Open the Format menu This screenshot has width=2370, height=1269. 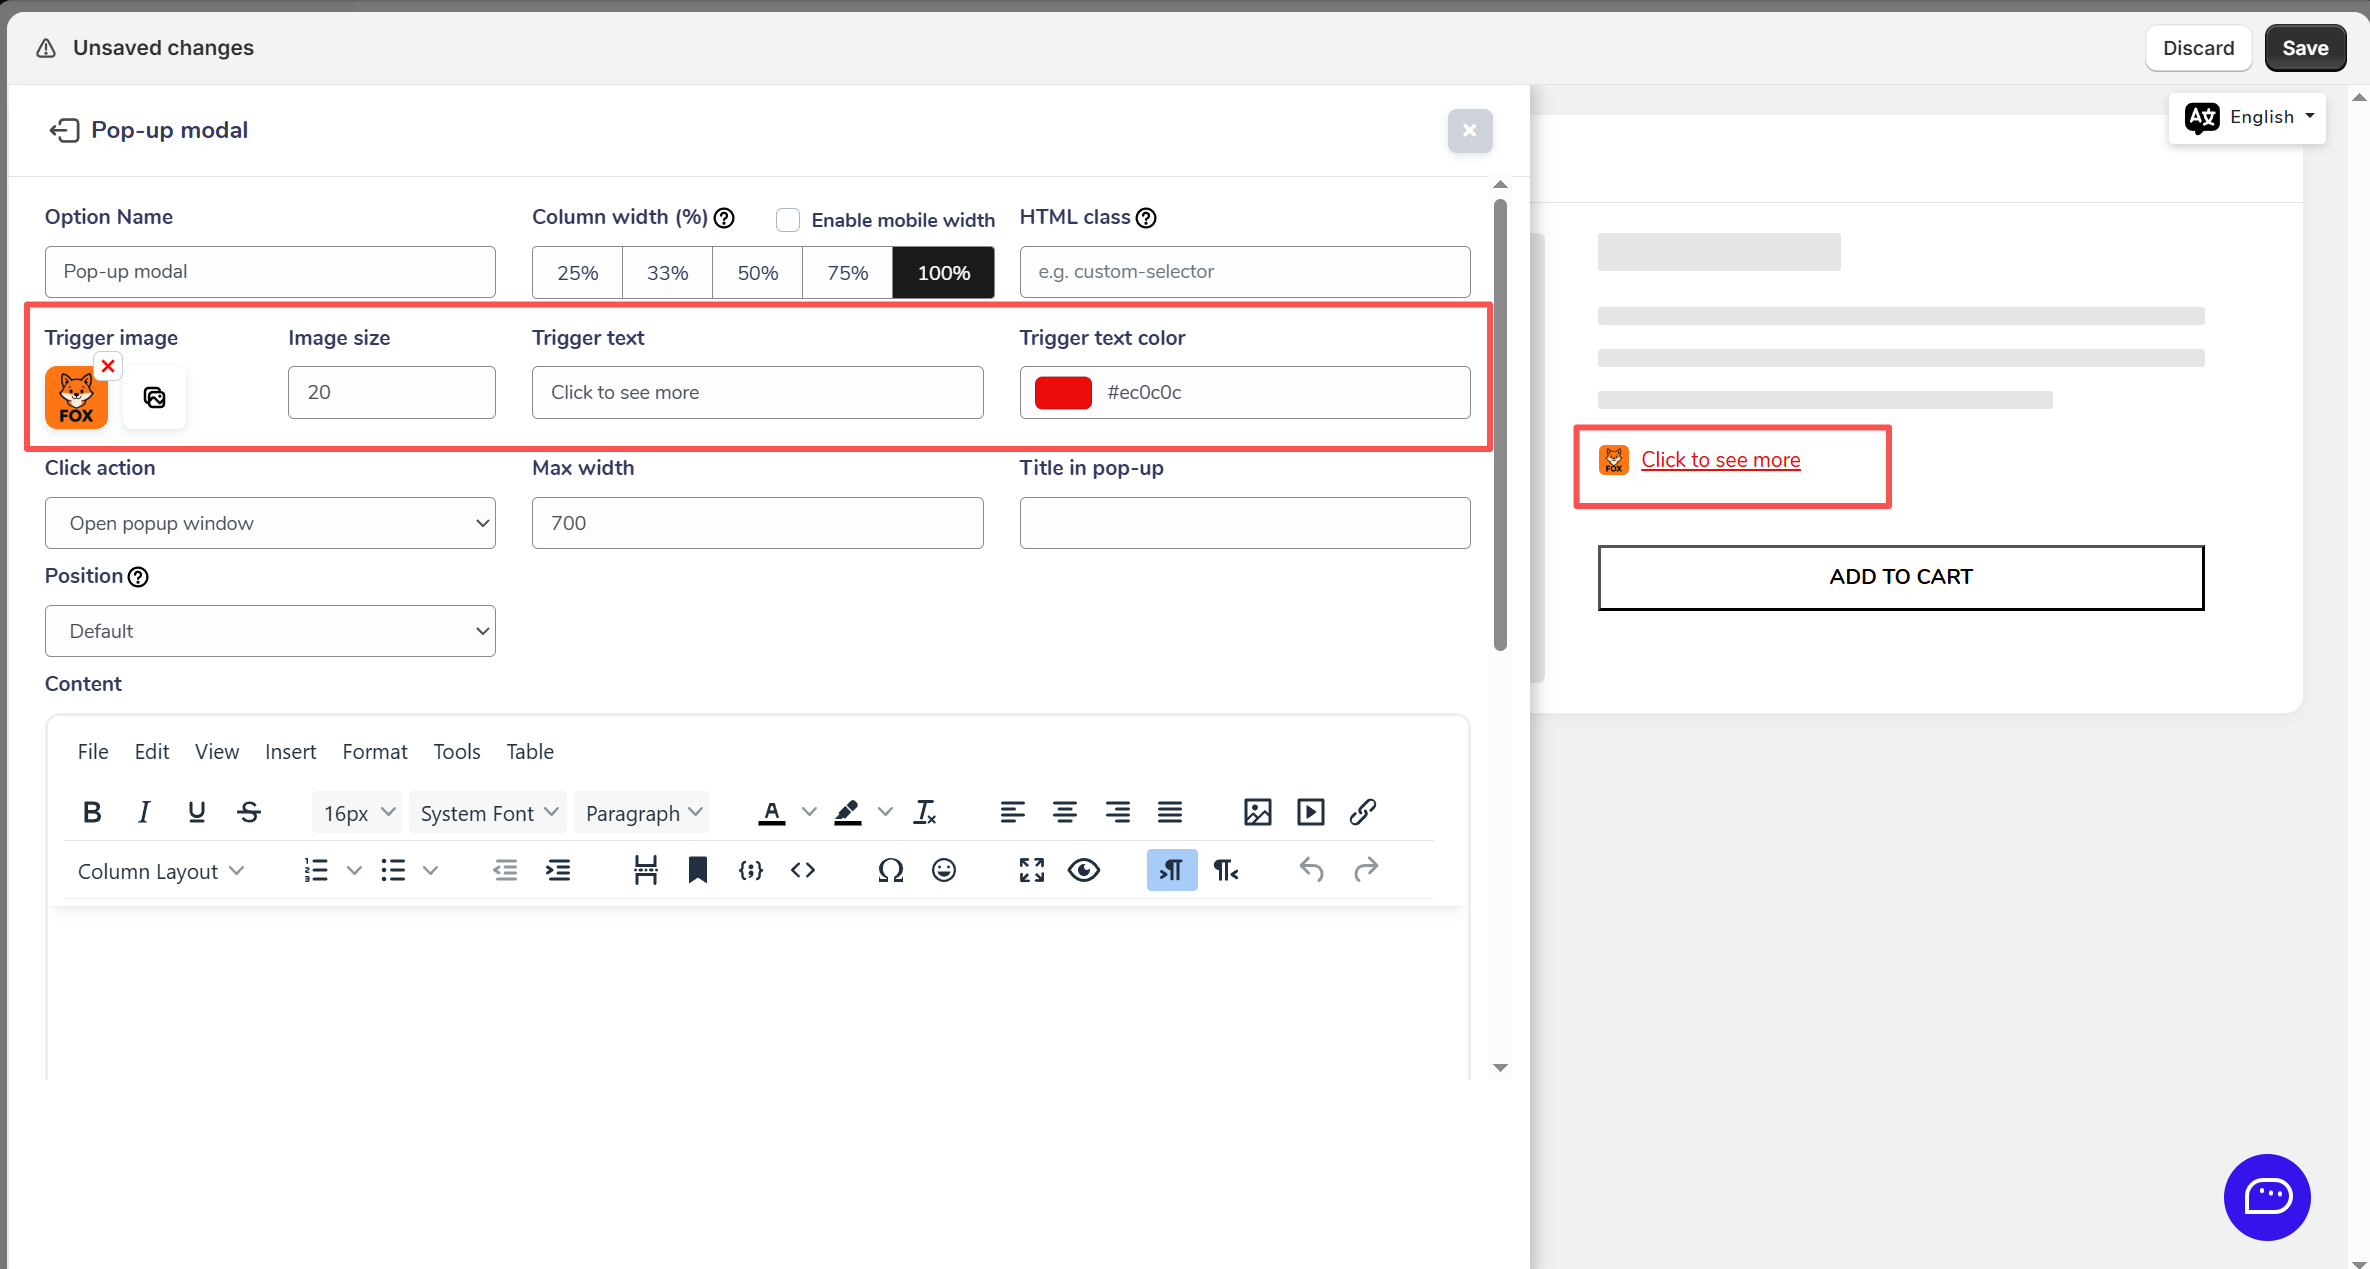374,751
